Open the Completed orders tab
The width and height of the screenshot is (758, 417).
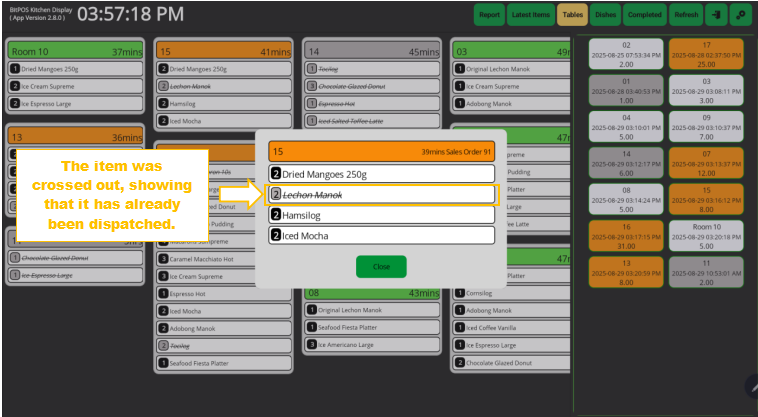coord(644,15)
